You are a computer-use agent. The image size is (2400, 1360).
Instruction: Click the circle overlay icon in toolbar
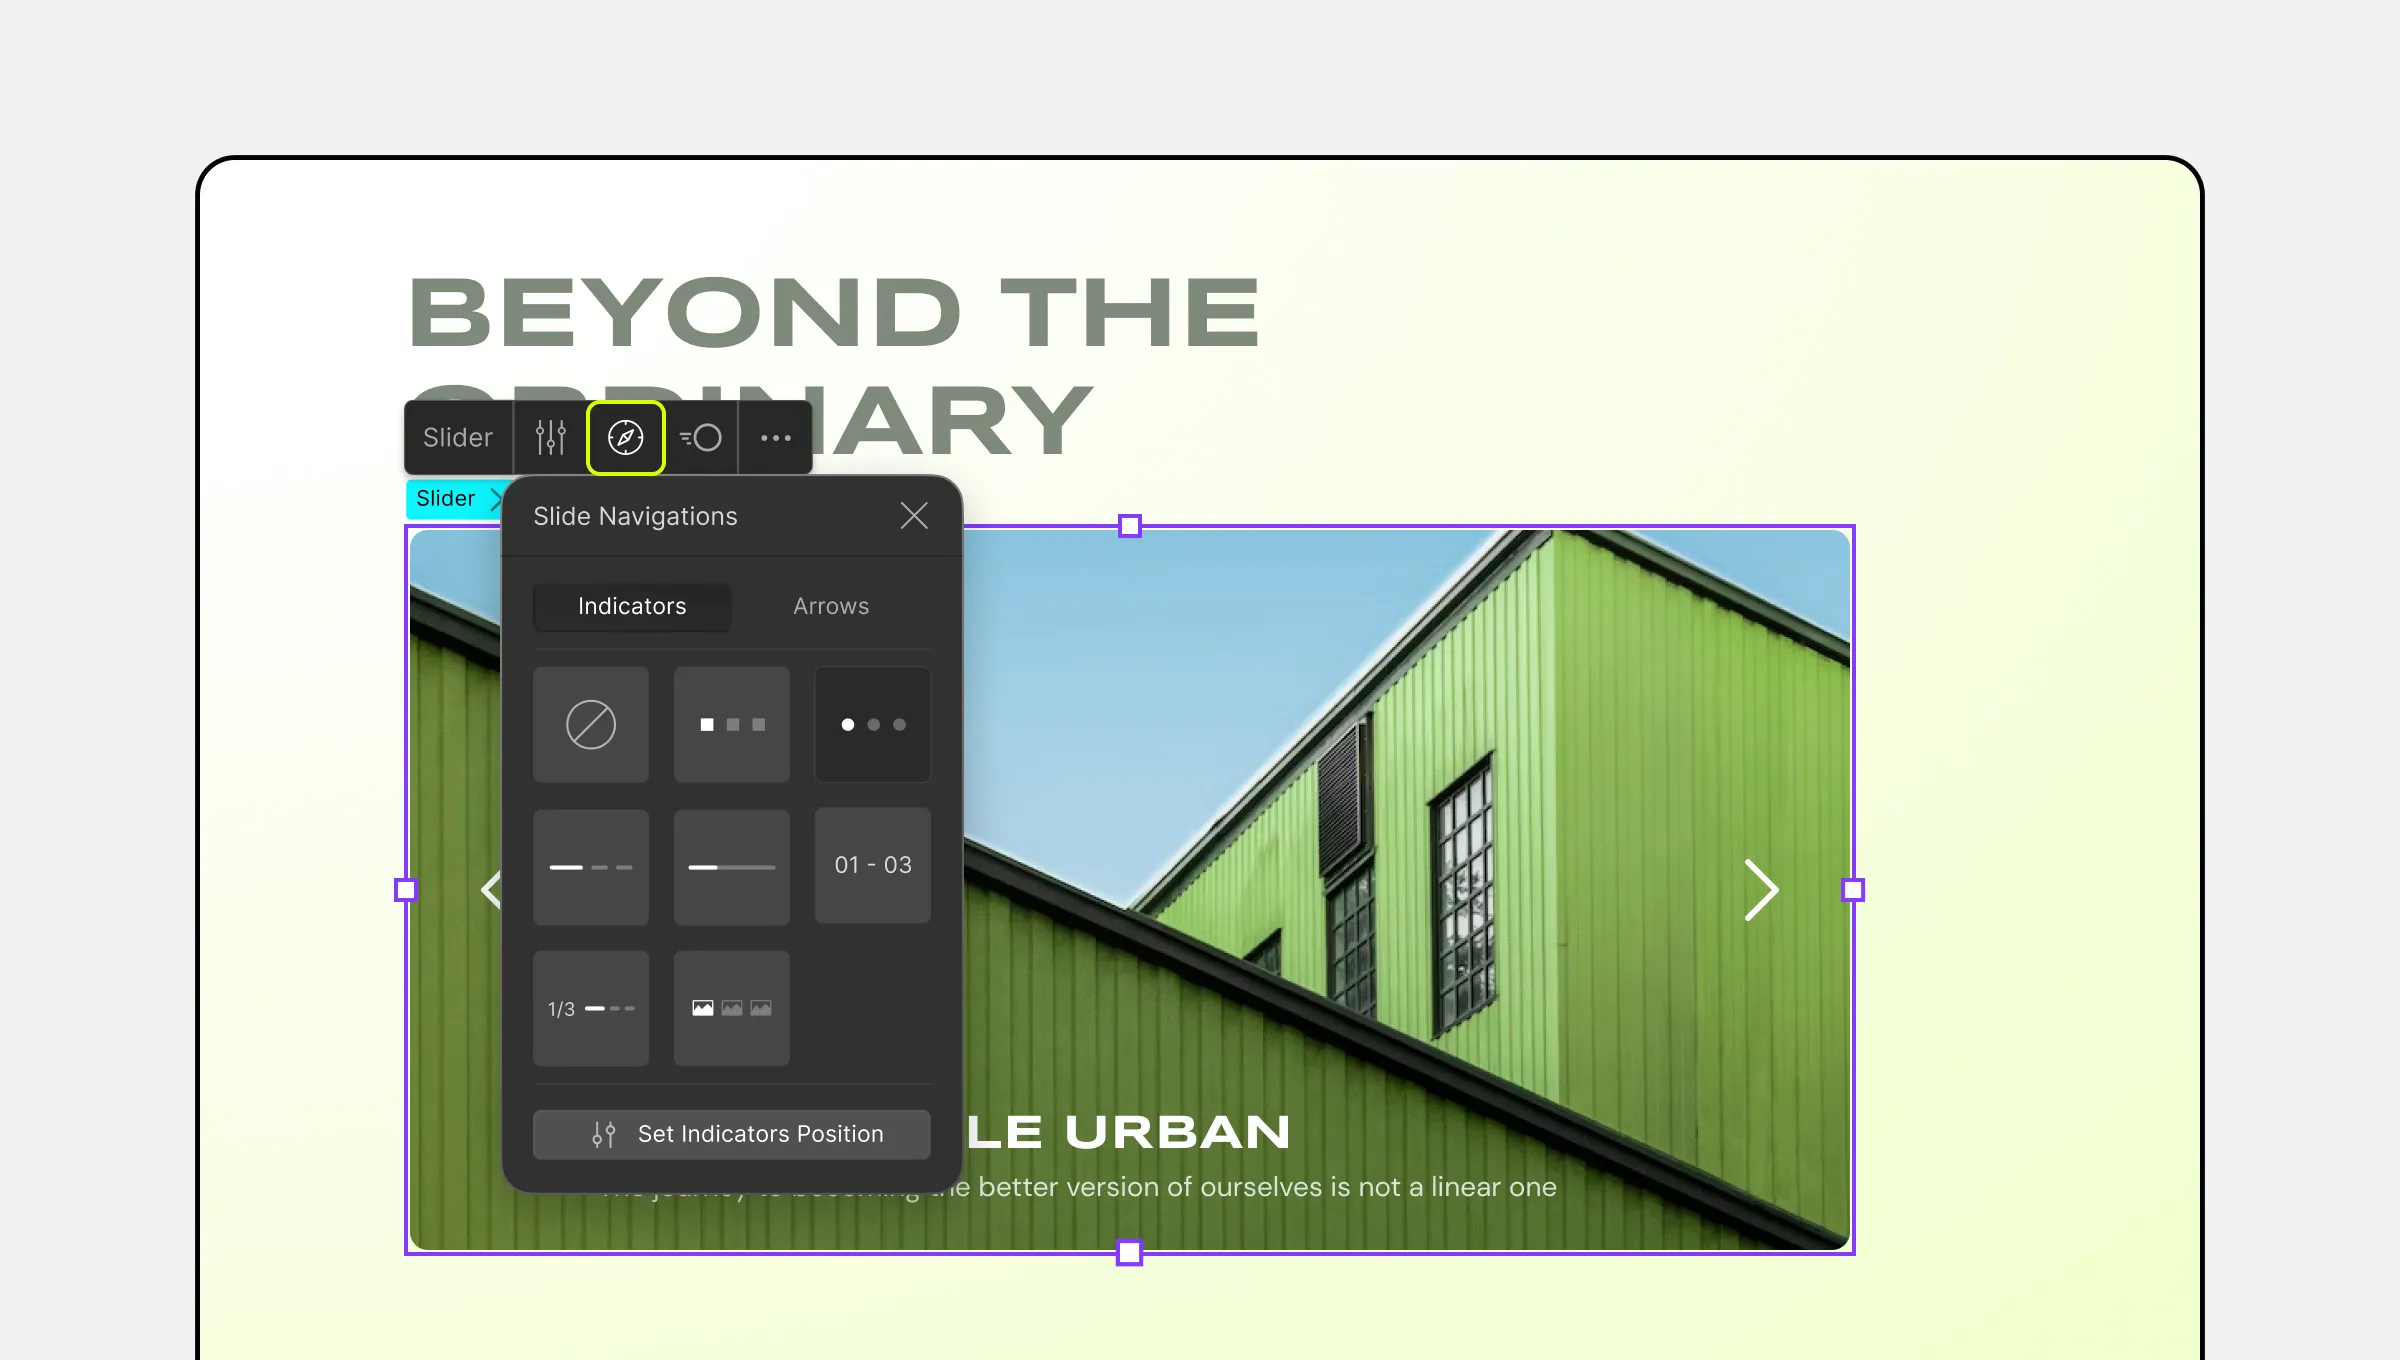coord(701,437)
